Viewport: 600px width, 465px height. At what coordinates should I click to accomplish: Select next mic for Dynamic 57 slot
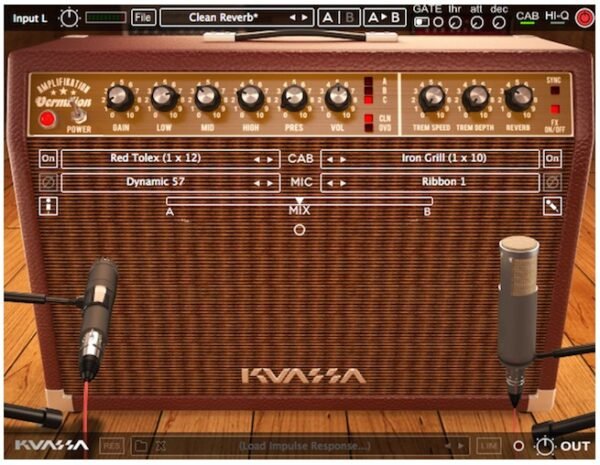click(269, 183)
